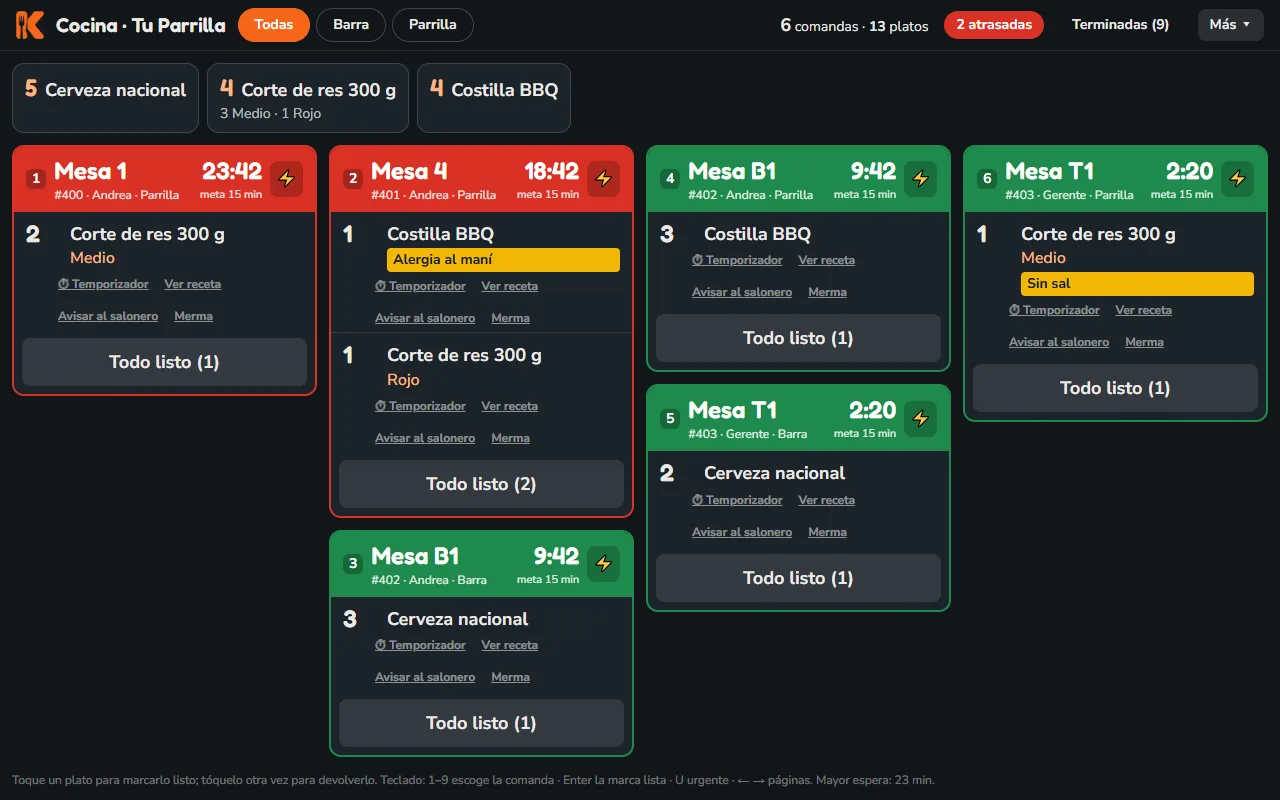Screen dimensions: 1280x800
Task: Toggle the lightning urgent icon on Mesa 4
Action: click(603, 179)
